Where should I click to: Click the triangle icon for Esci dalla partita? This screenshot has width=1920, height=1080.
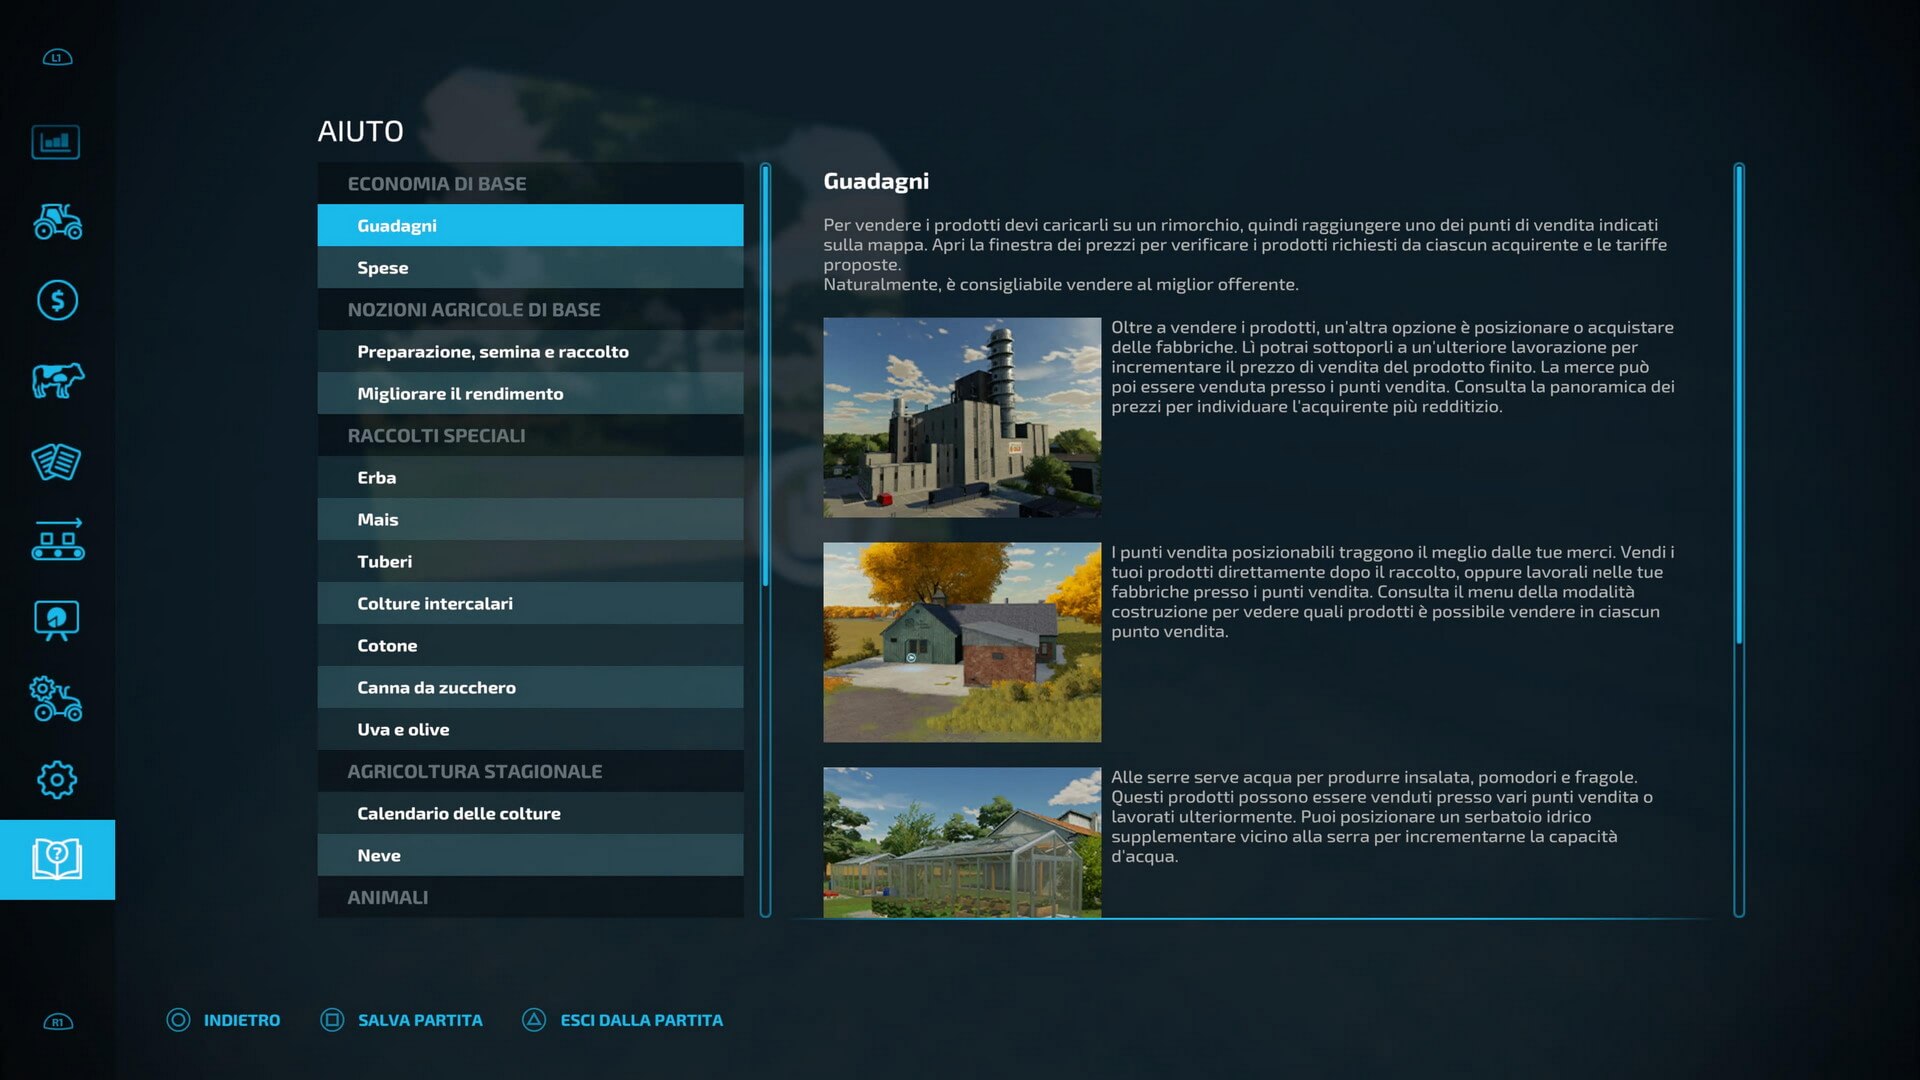pyautogui.click(x=534, y=1020)
